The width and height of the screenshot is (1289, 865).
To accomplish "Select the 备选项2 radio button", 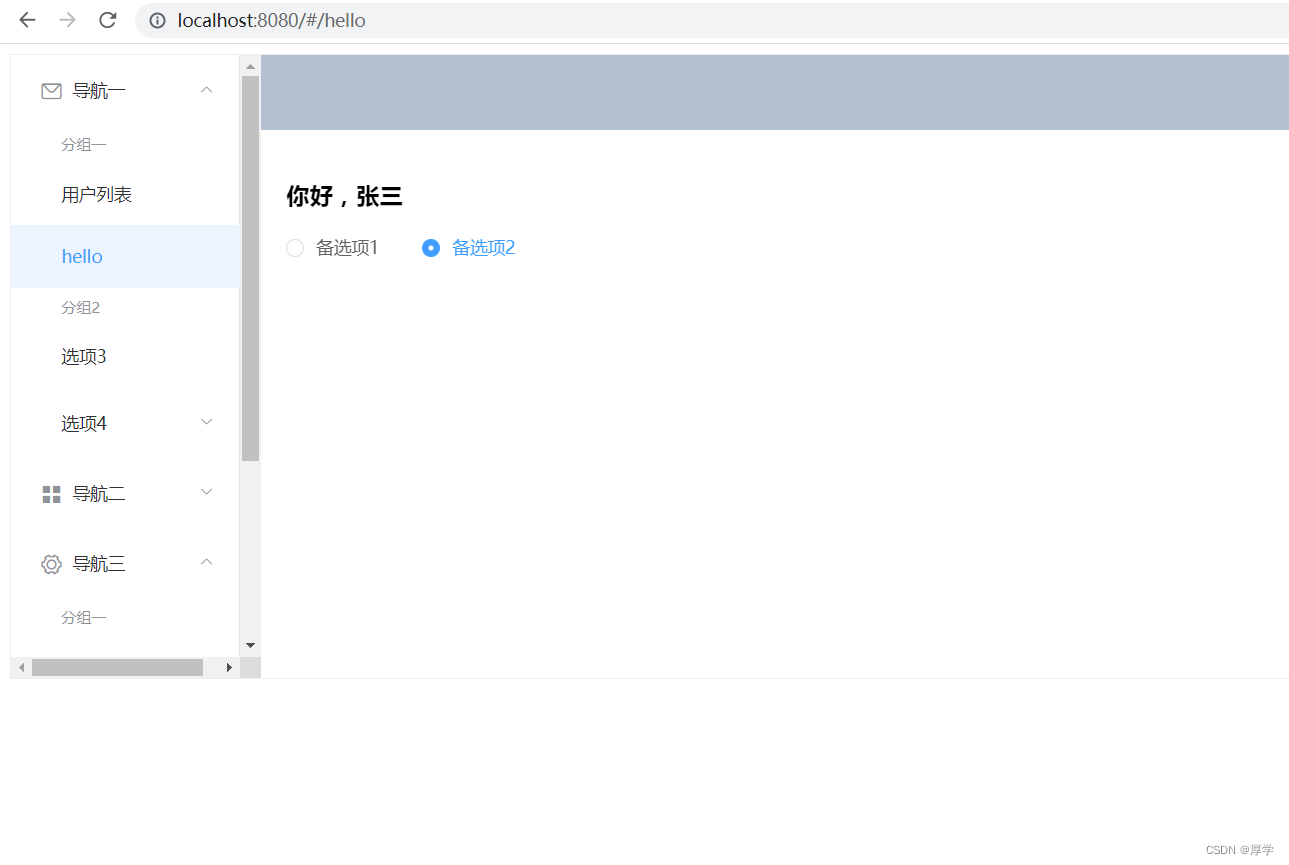I will 431,248.
